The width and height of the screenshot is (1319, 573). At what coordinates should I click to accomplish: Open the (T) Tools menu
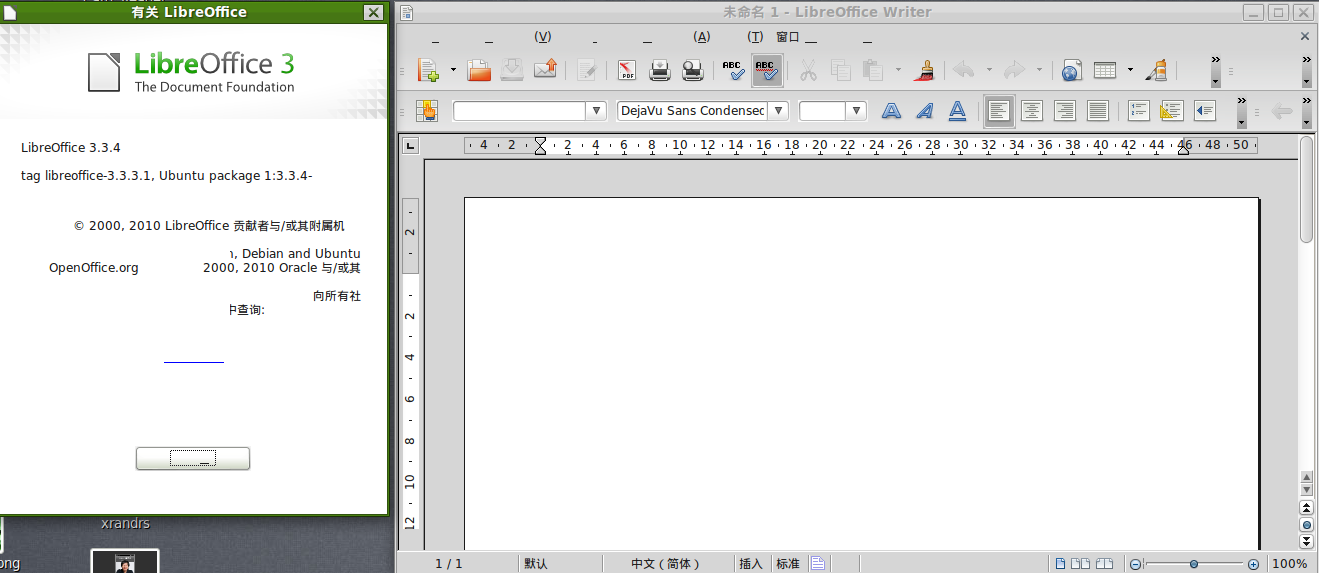[x=755, y=37]
